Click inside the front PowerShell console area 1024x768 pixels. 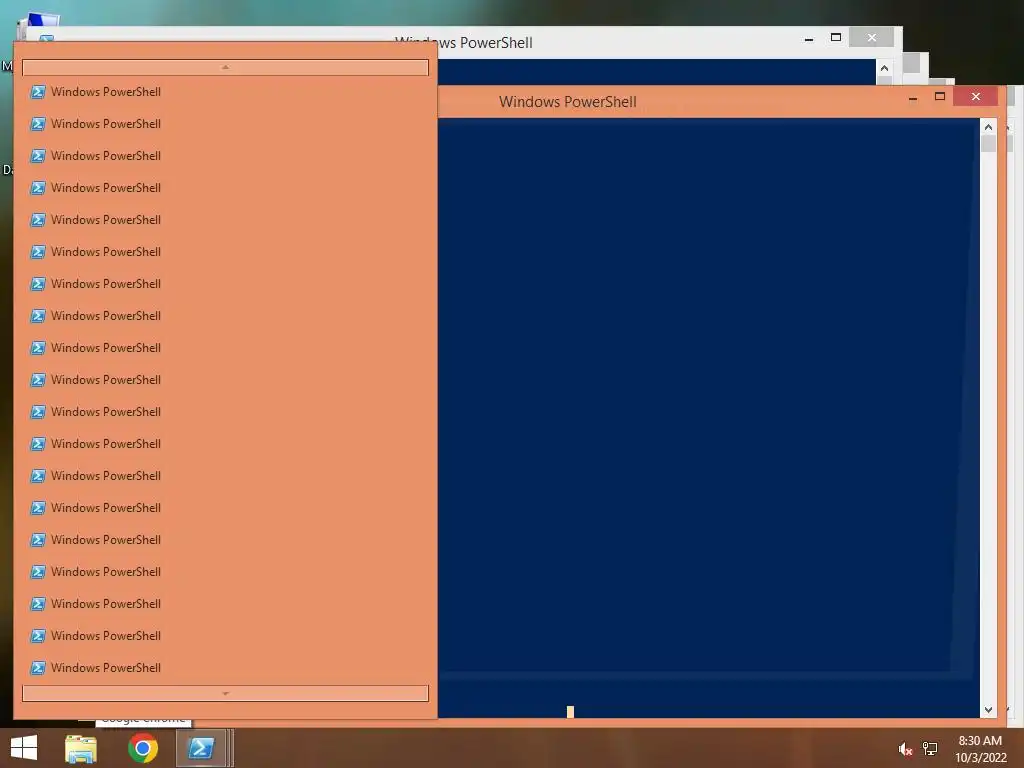(709, 418)
